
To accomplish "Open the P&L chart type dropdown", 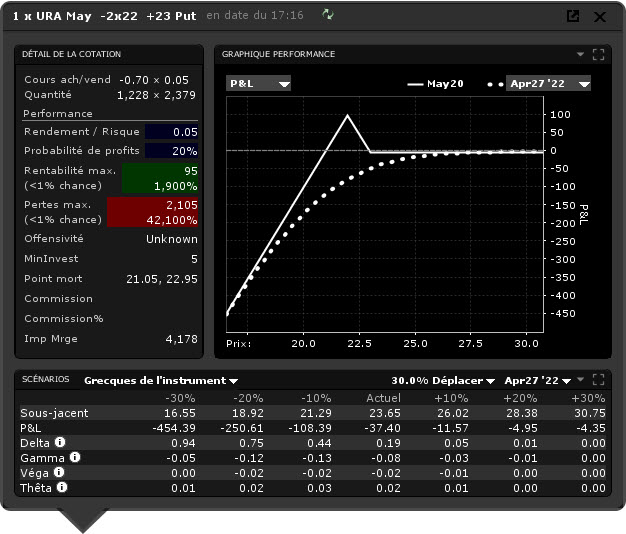I will click(258, 83).
